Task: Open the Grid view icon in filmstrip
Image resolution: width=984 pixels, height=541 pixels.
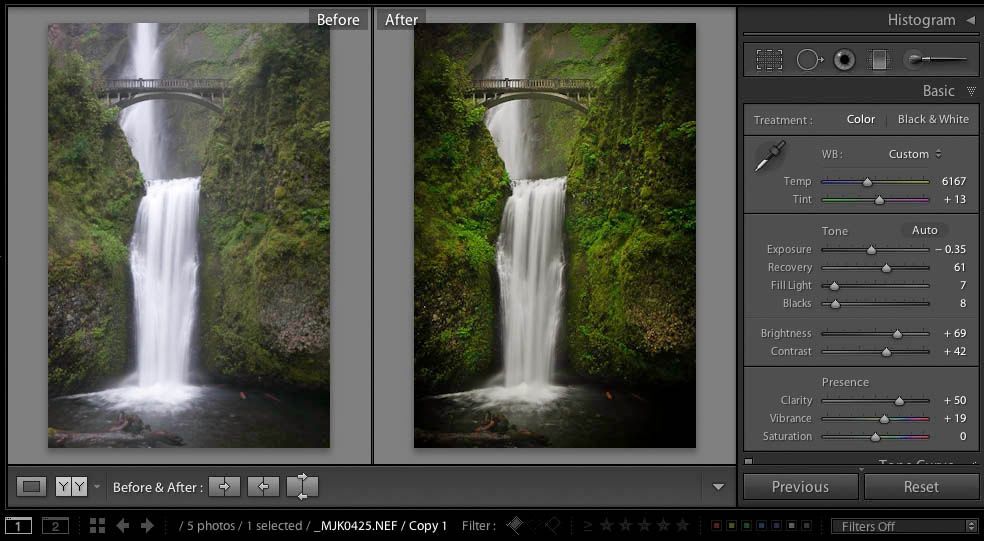Action: tap(97, 526)
